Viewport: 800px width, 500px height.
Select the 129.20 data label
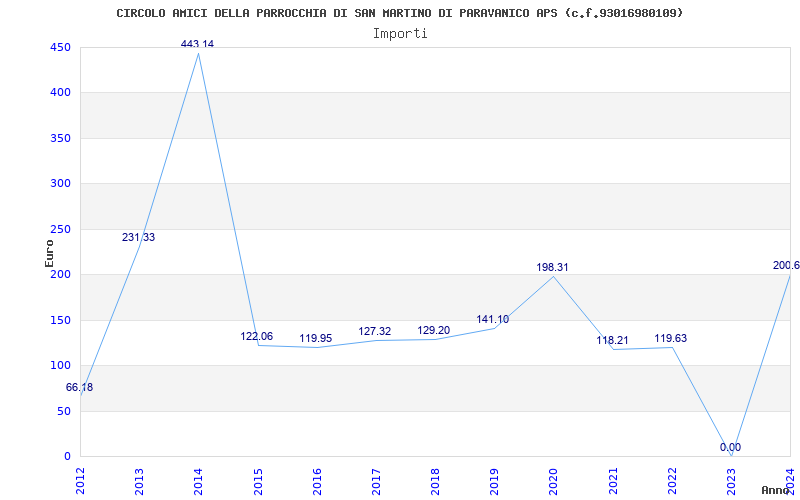point(434,330)
